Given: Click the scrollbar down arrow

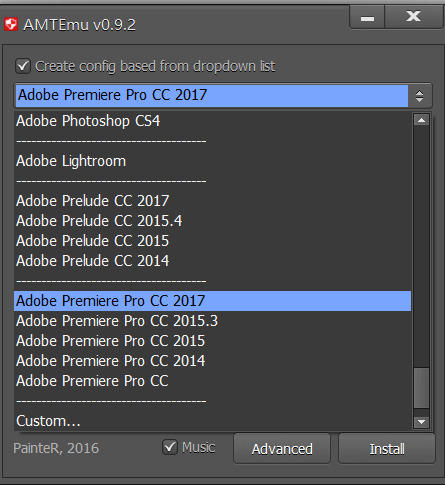Looking at the screenshot, I should [421, 422].
